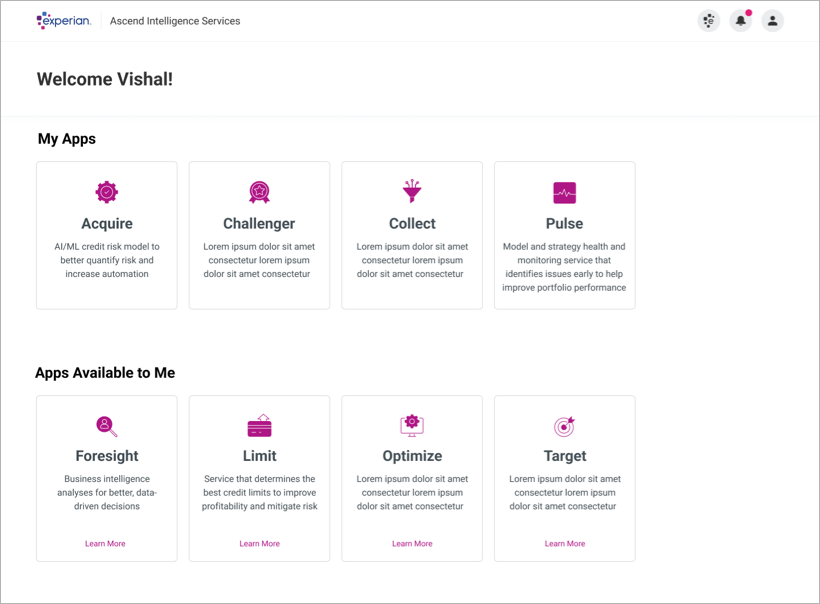Open the user profile icon
This screenshot has width=820, height=604.
(773, 20)
